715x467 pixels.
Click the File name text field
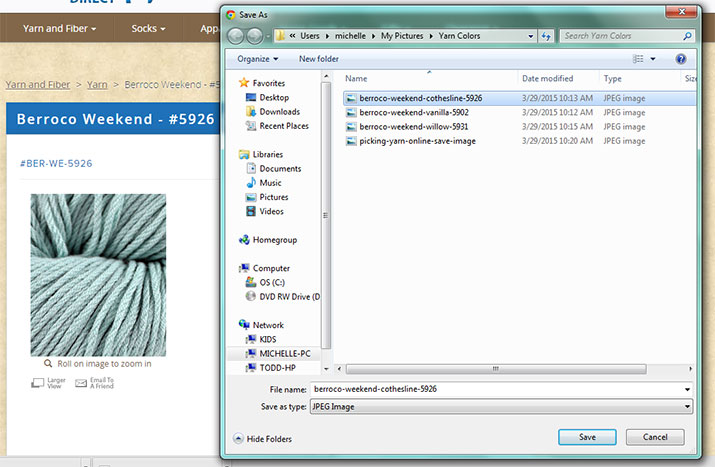tap(497, 389)
